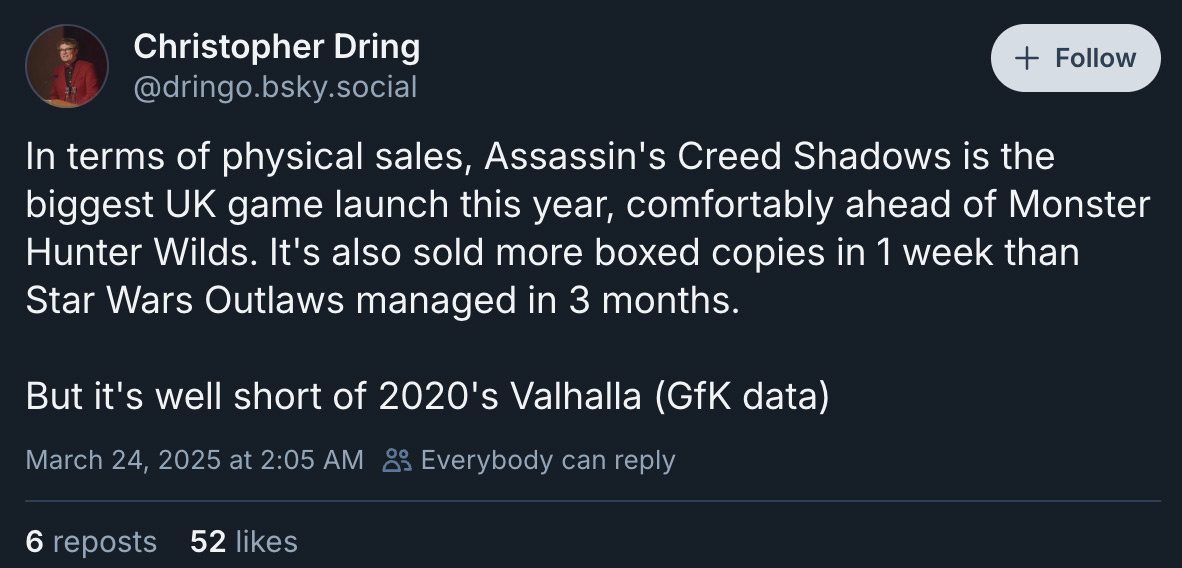View the likes list via the likes label
The width and height of the screenshot is (1182, 568).
click(267, 542)
